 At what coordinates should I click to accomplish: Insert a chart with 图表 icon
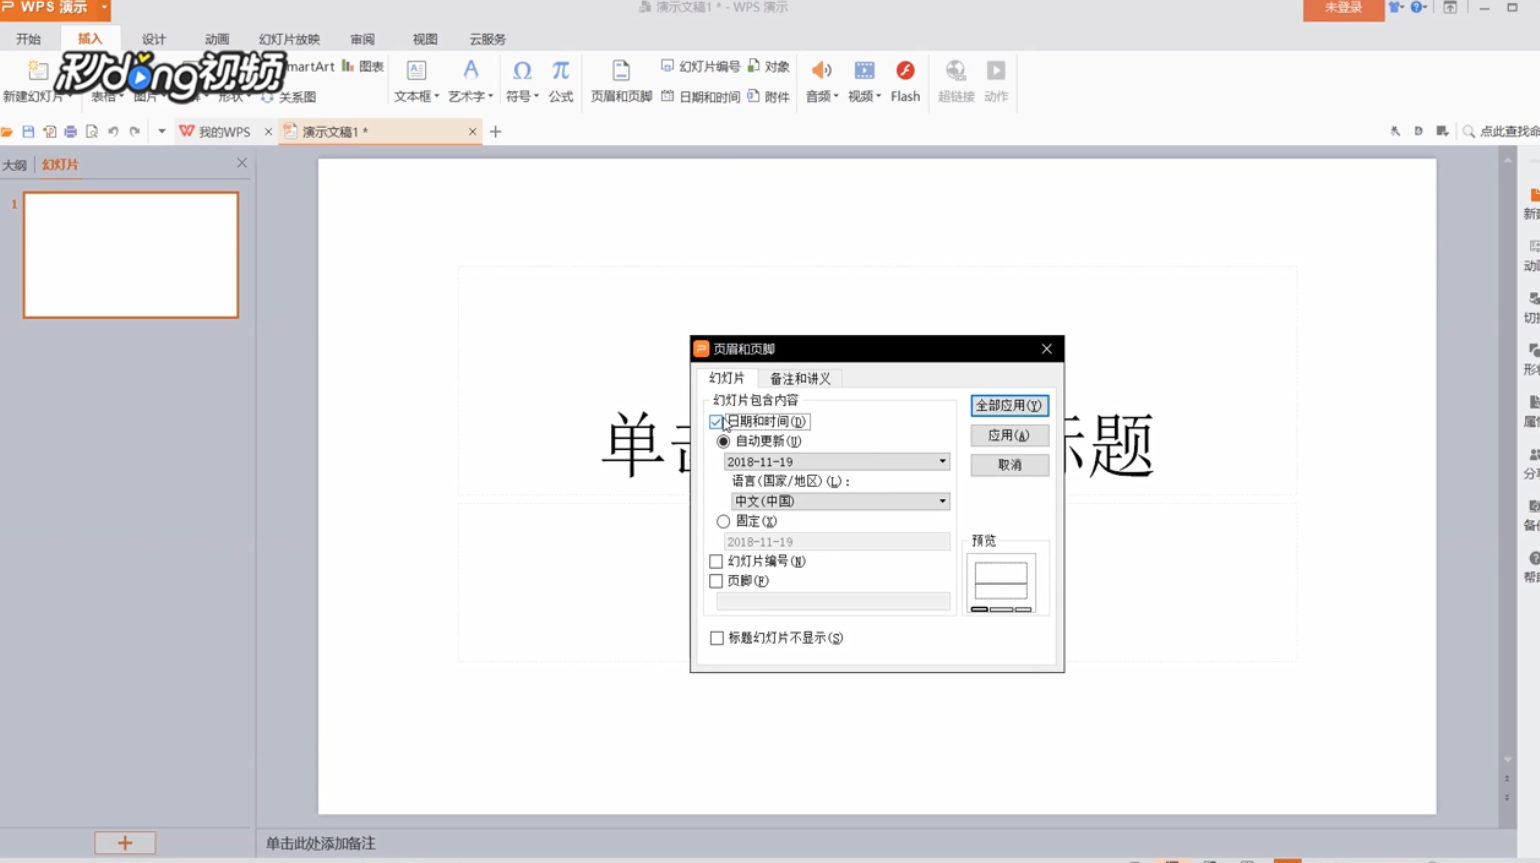click(363, 66)
